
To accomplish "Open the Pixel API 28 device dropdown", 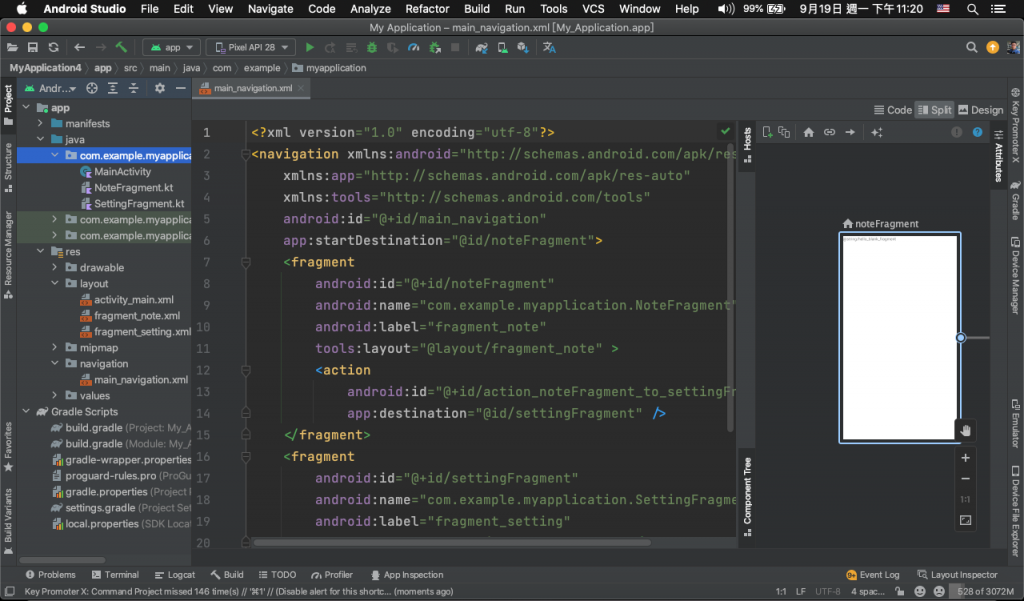I will (251, 47).
